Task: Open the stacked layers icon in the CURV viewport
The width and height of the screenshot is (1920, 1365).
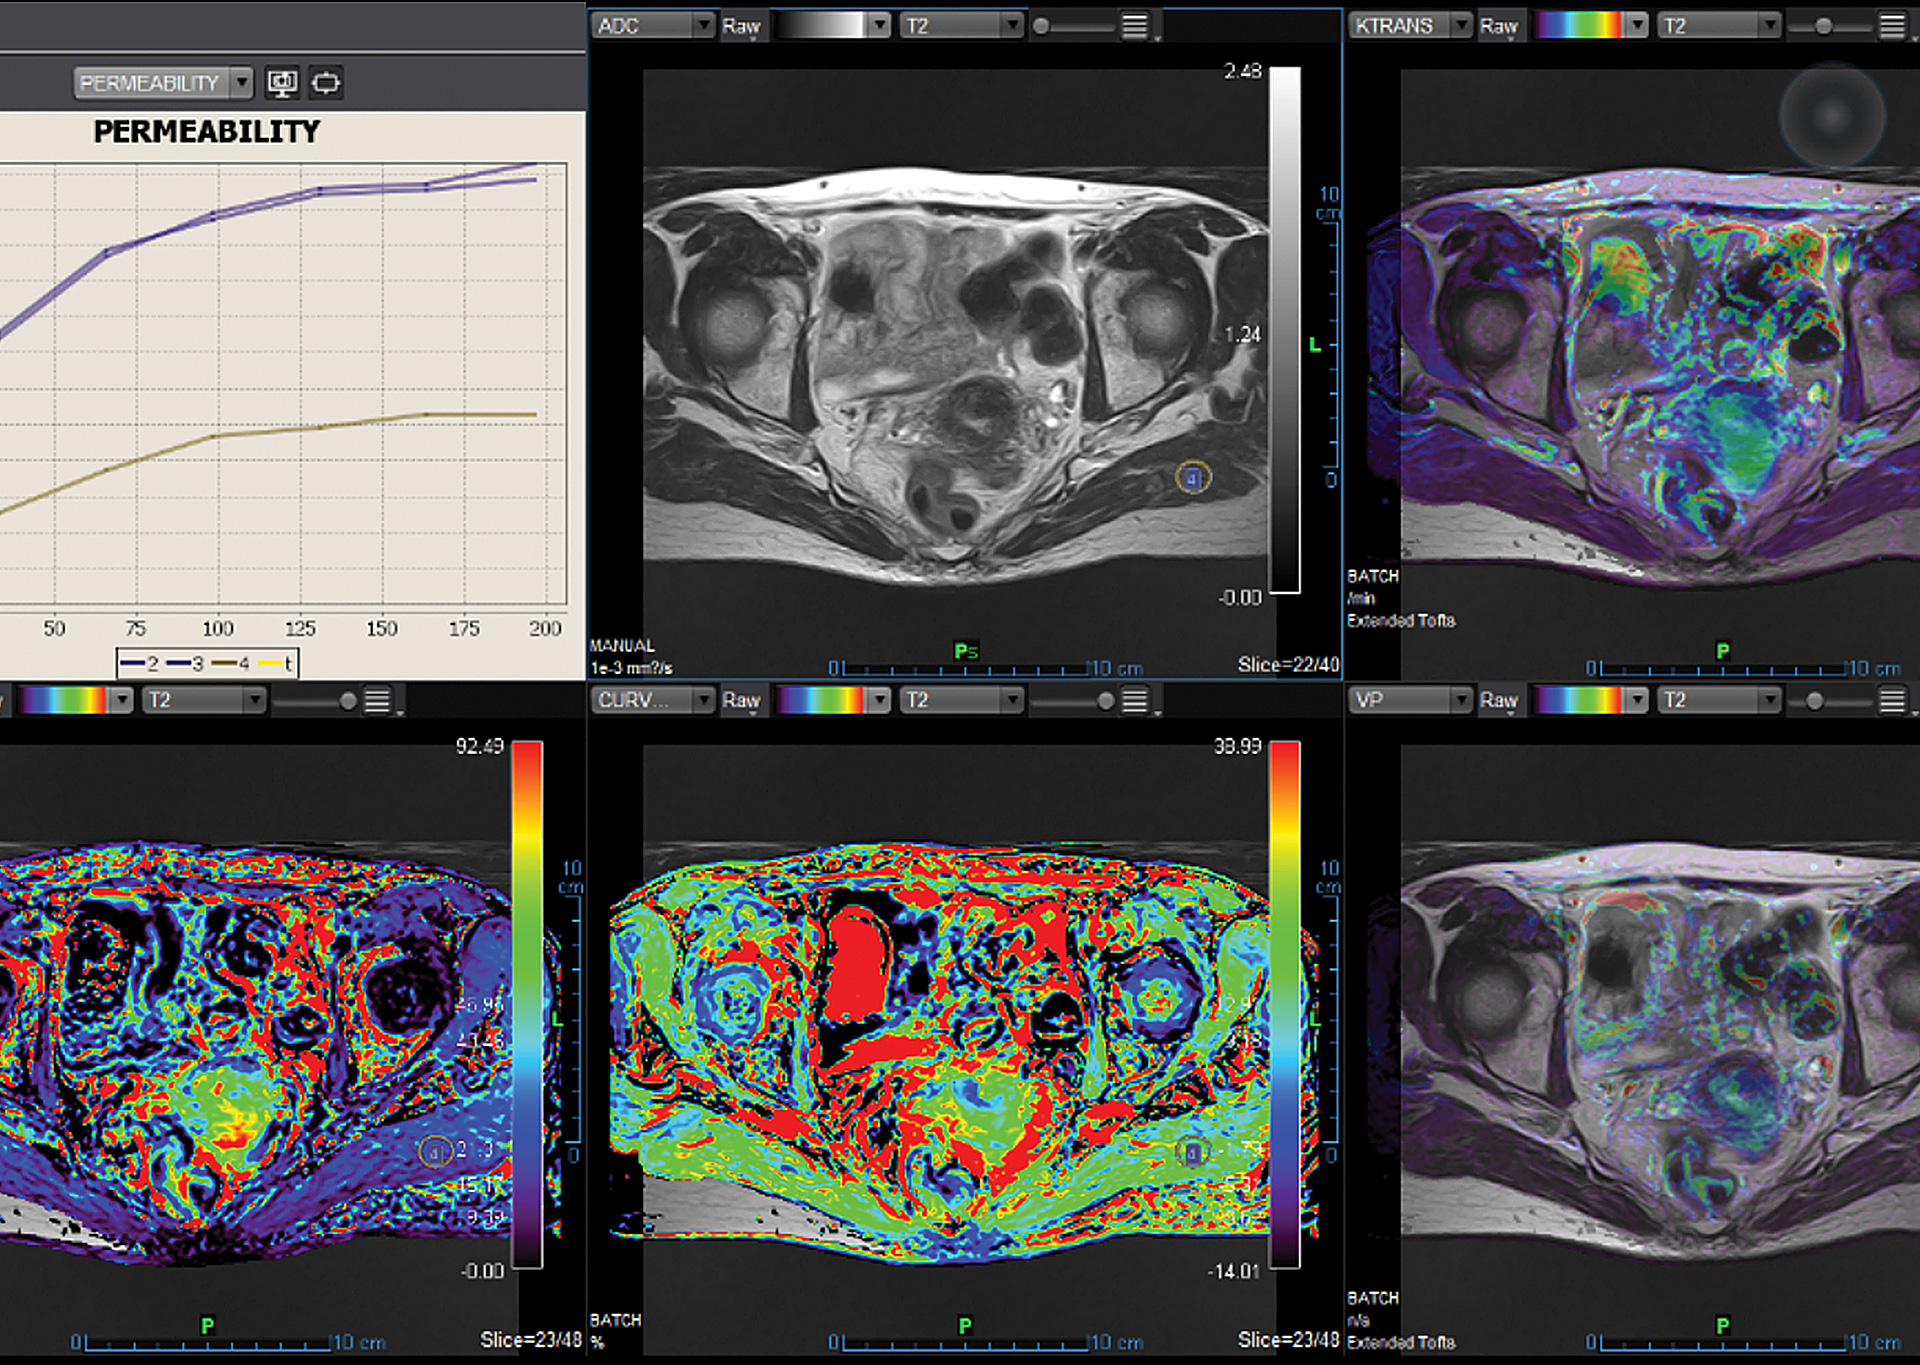Action: (x=1135, y=701)
